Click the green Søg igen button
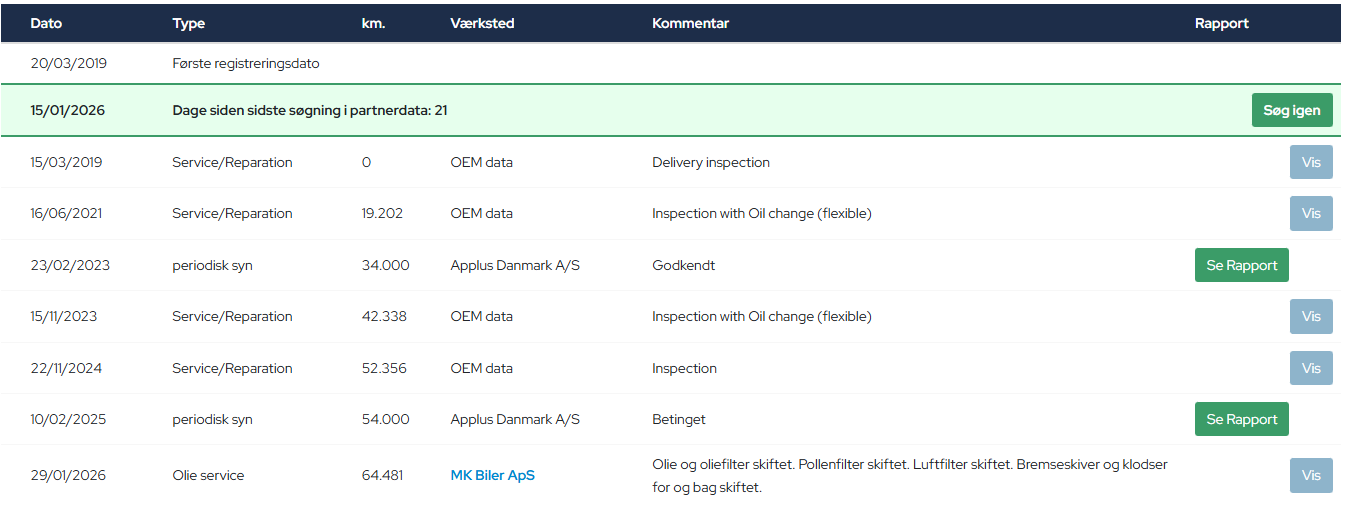Image resolution: width=1366 pixels, height=506 pixels. (x=1291, y=110)
